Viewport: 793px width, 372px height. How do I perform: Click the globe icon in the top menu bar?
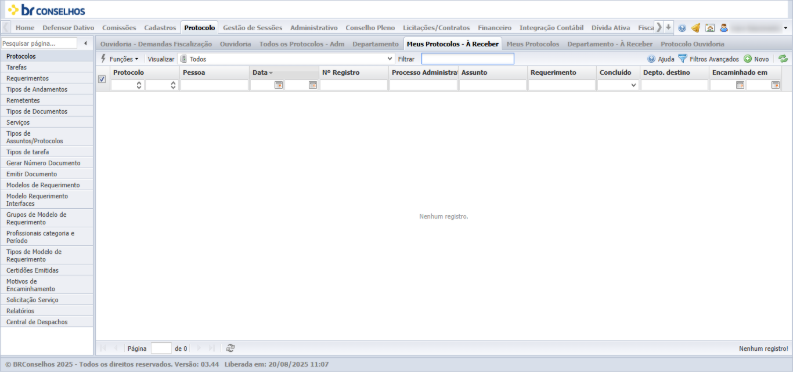pos(682,28)
